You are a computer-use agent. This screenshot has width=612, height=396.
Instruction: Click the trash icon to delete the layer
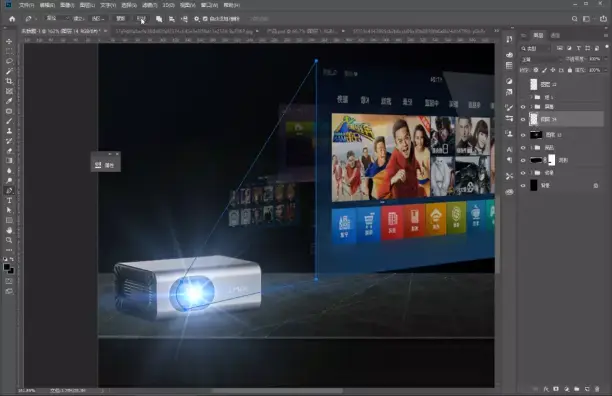point(597,389)
